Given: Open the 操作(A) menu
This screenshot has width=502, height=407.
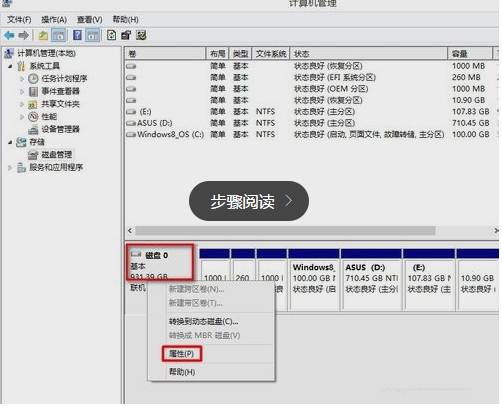Looking at the screenshot, I should pos(54,20).
